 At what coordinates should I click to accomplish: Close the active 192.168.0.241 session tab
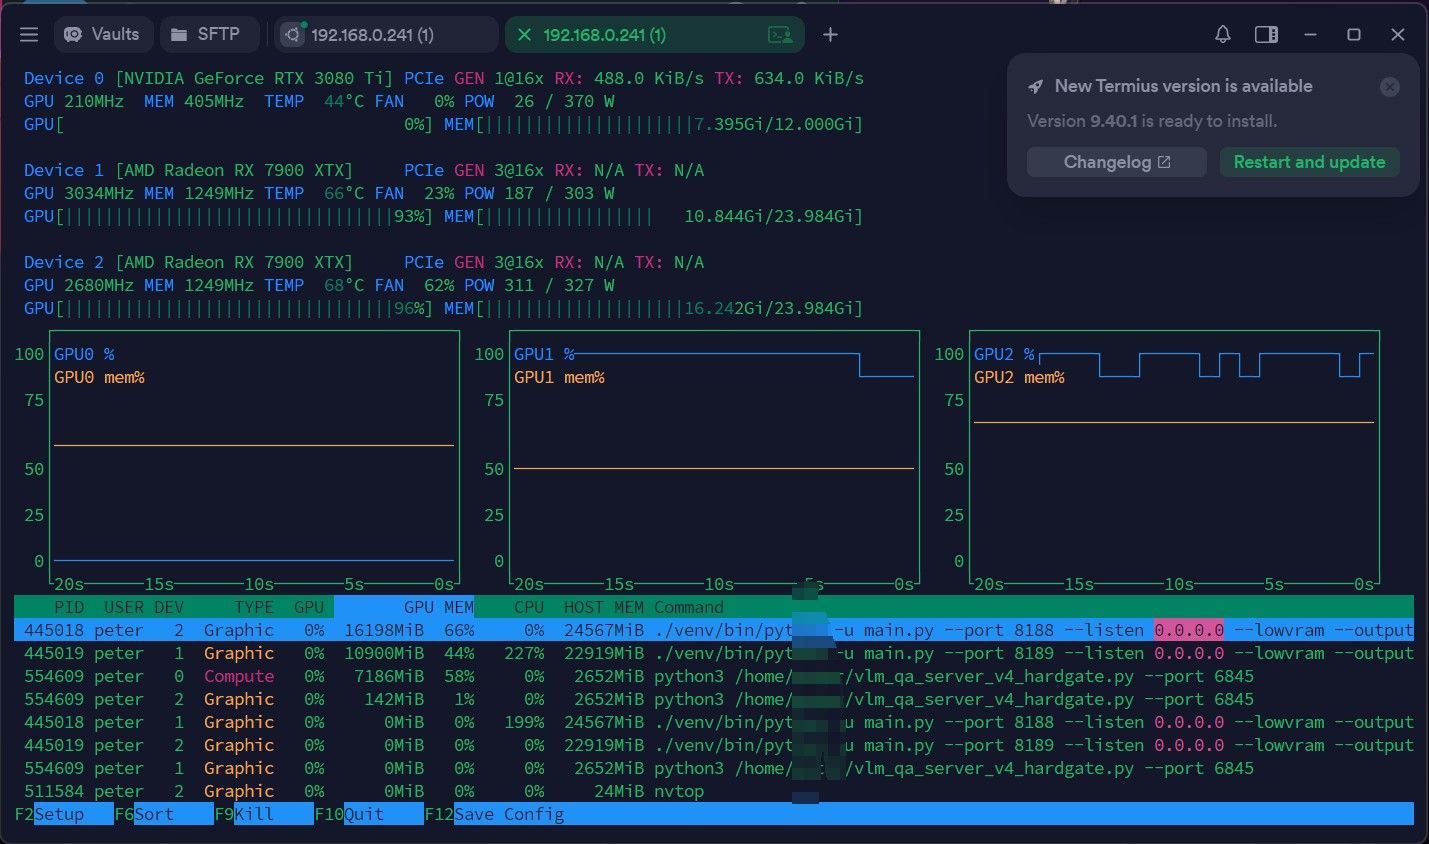[x=523, y=35]
